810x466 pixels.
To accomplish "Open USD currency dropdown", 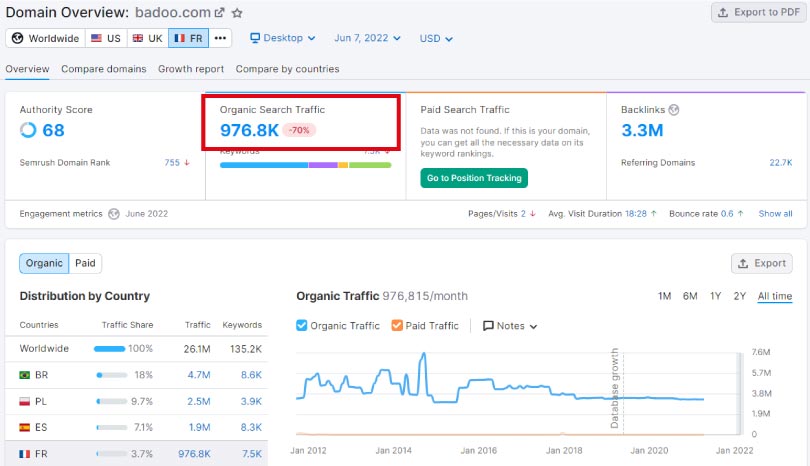I will click(x=436, y=39).
